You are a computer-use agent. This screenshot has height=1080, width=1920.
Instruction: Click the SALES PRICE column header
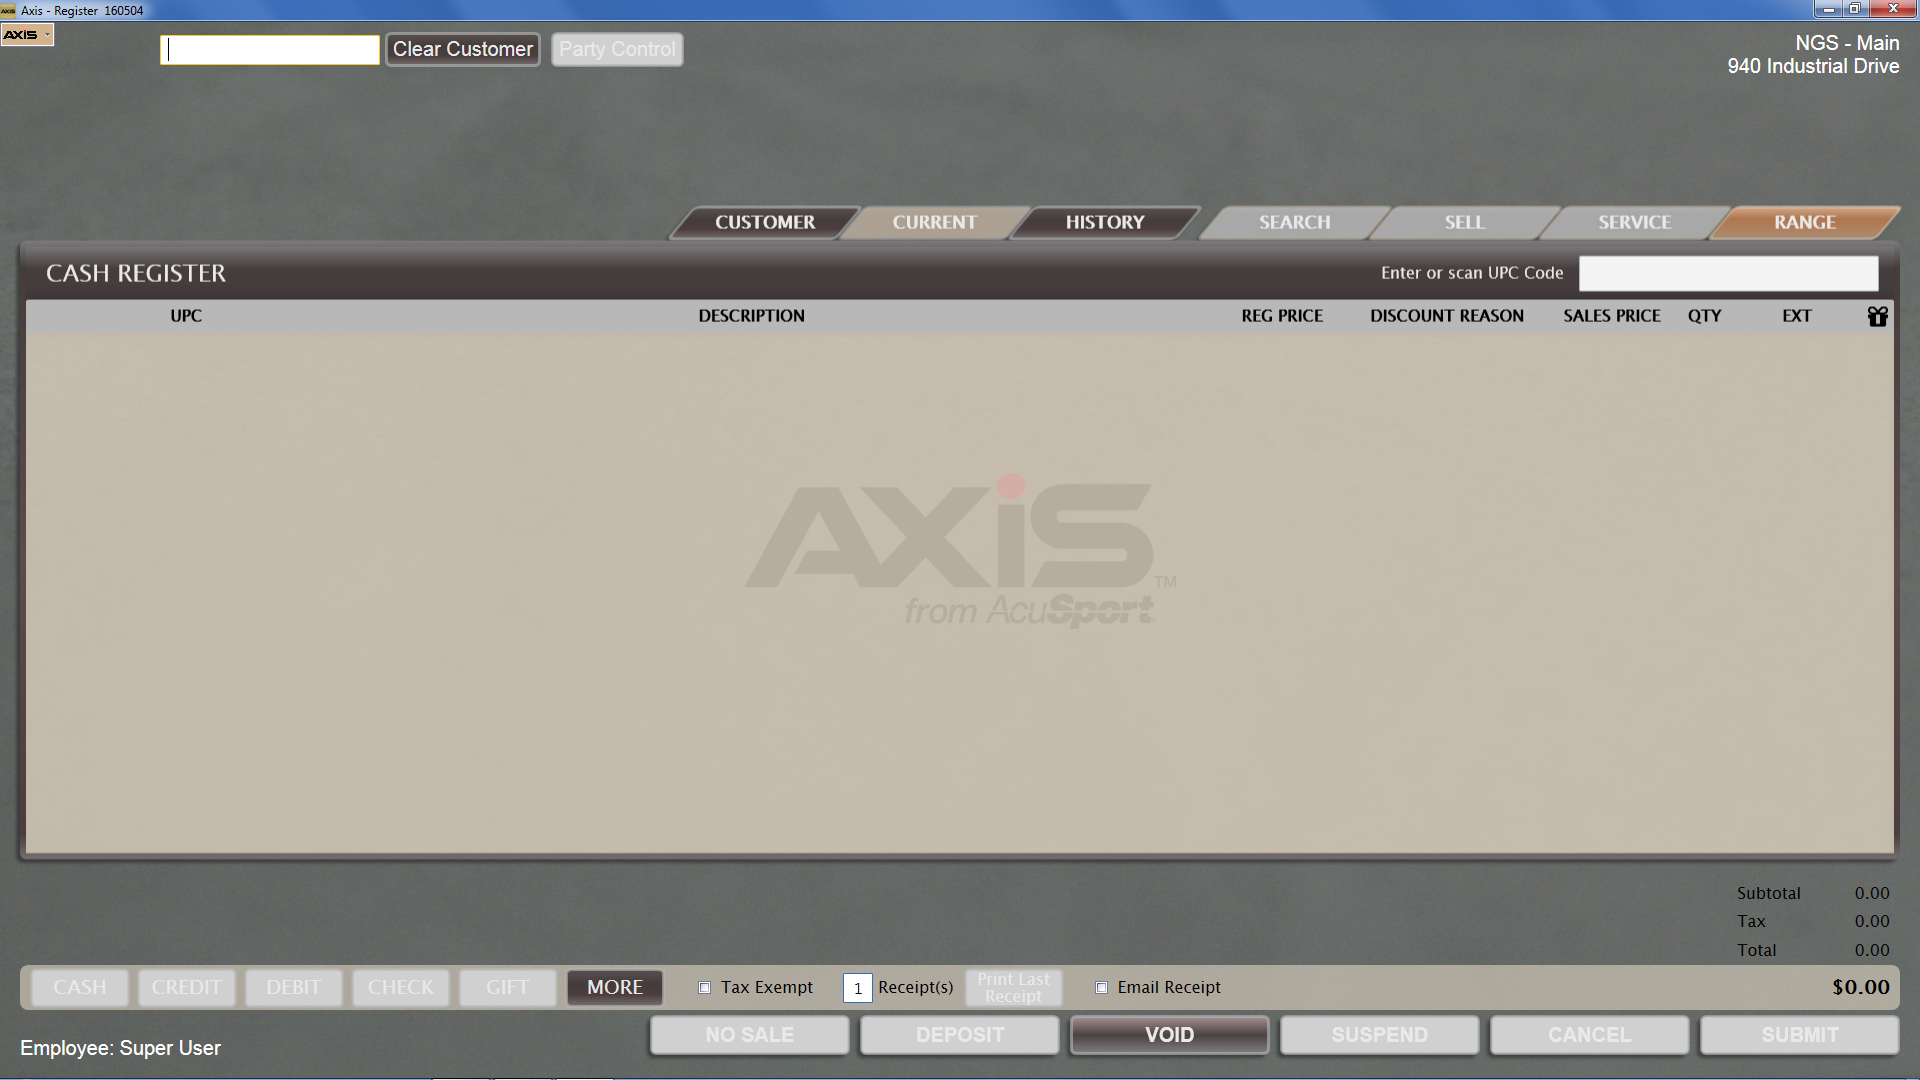tap(1612, 316)
